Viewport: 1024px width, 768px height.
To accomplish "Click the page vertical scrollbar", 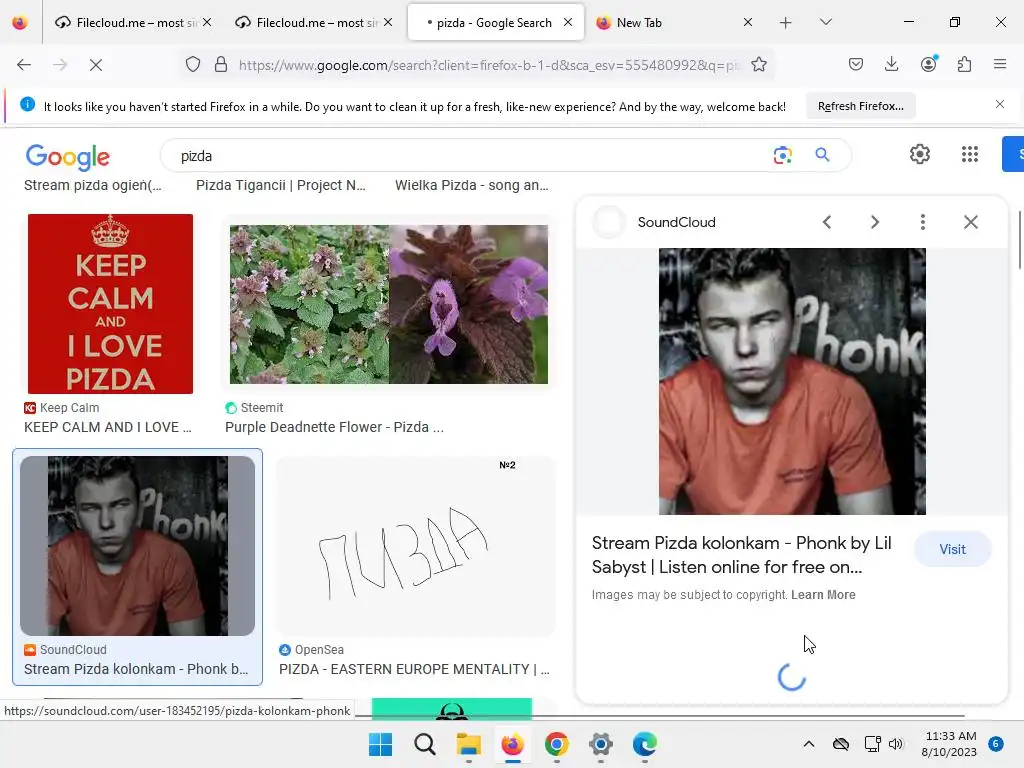I will [1019, 240].
